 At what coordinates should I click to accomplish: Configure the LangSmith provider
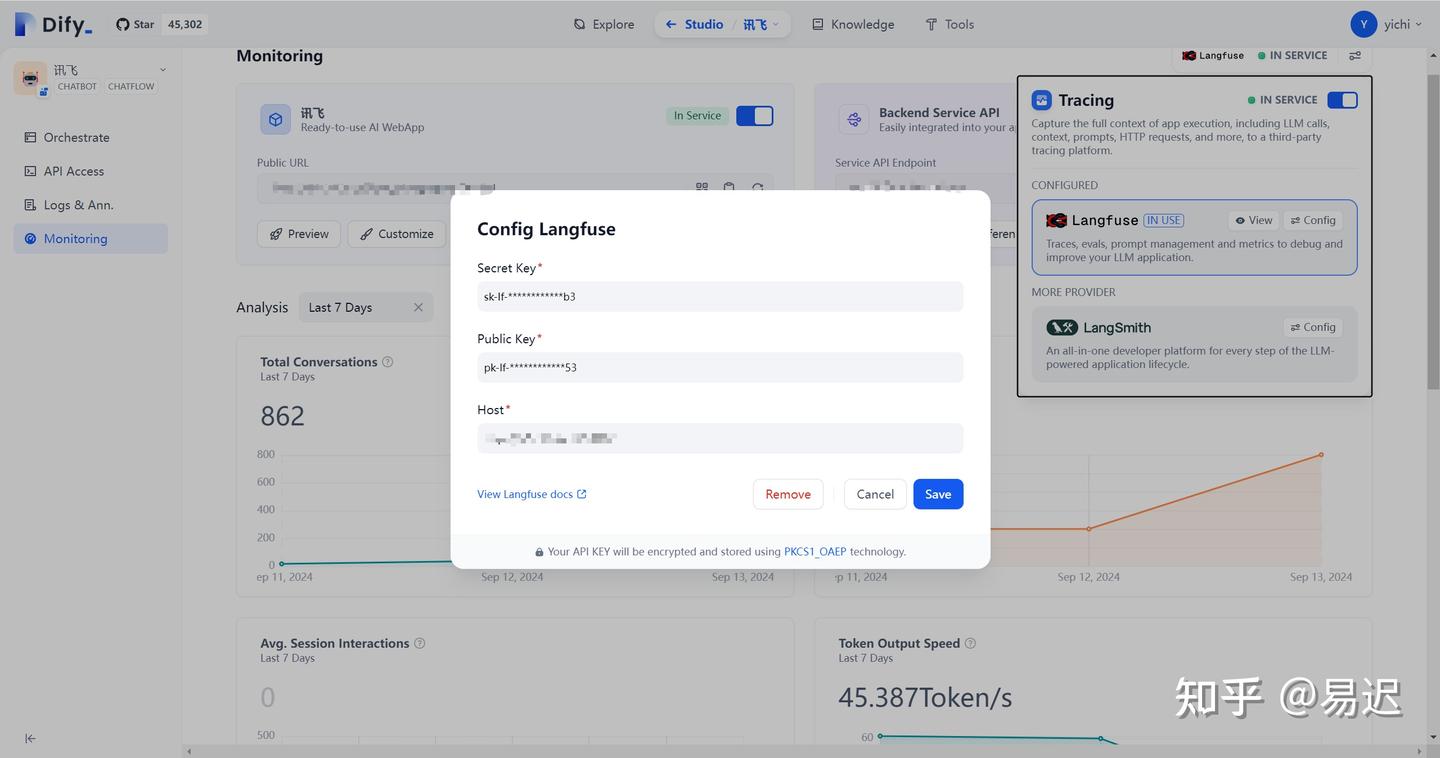click(x=1313, y=327)
